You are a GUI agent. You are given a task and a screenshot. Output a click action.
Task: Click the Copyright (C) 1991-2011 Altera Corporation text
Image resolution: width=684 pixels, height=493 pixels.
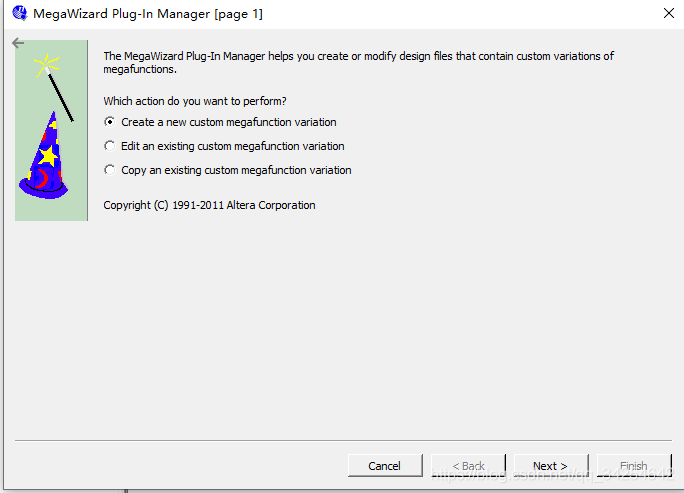coord(209,205)
